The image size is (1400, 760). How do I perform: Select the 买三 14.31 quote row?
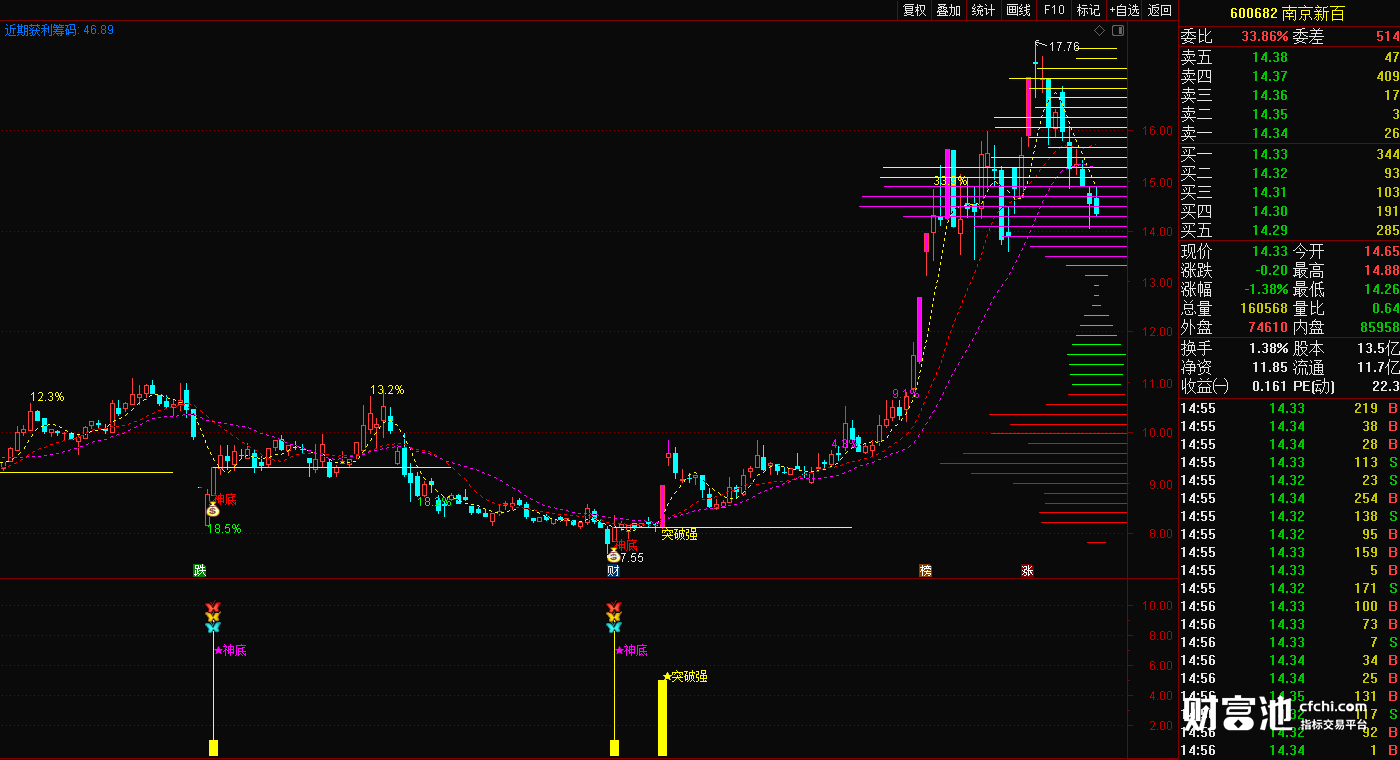coord(1290,192)
